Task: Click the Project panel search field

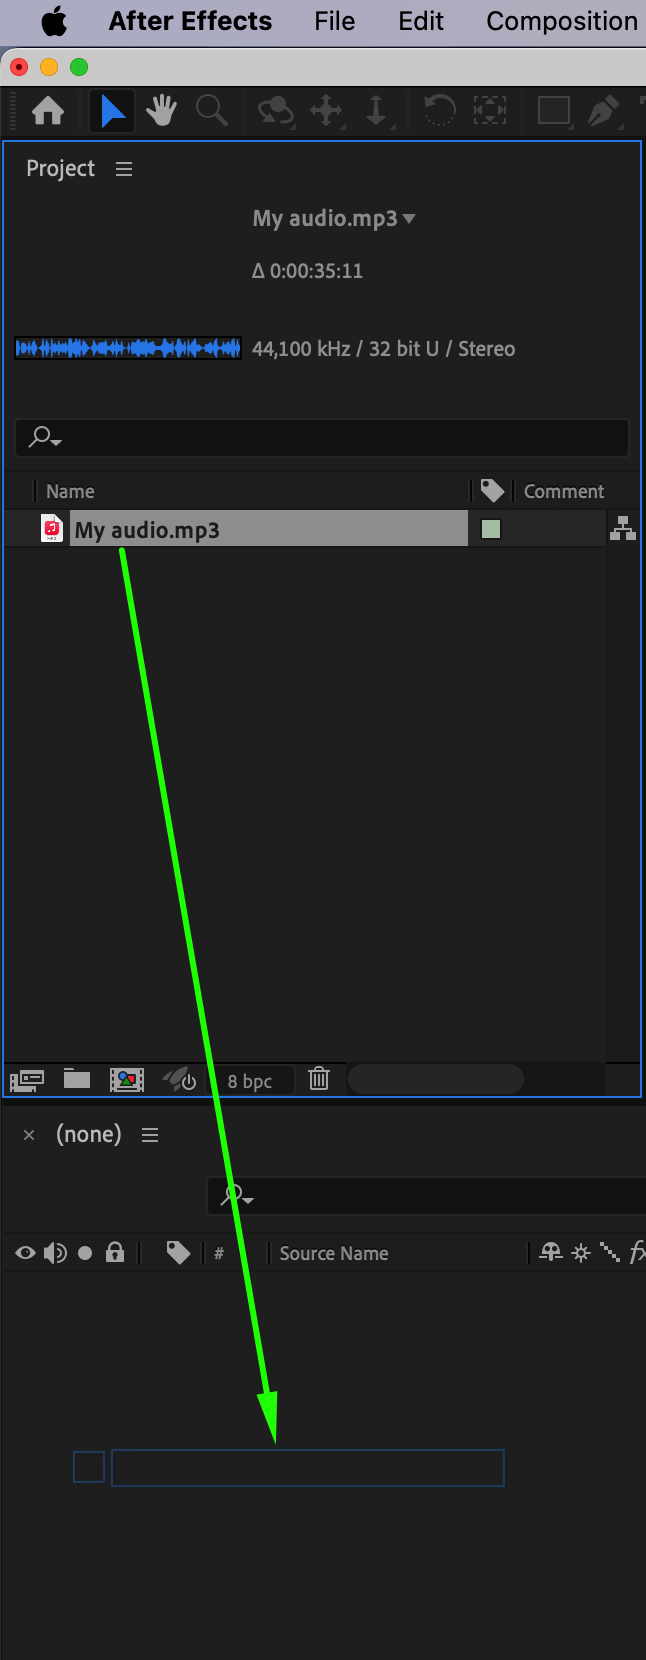Action: tap(322, 438)
